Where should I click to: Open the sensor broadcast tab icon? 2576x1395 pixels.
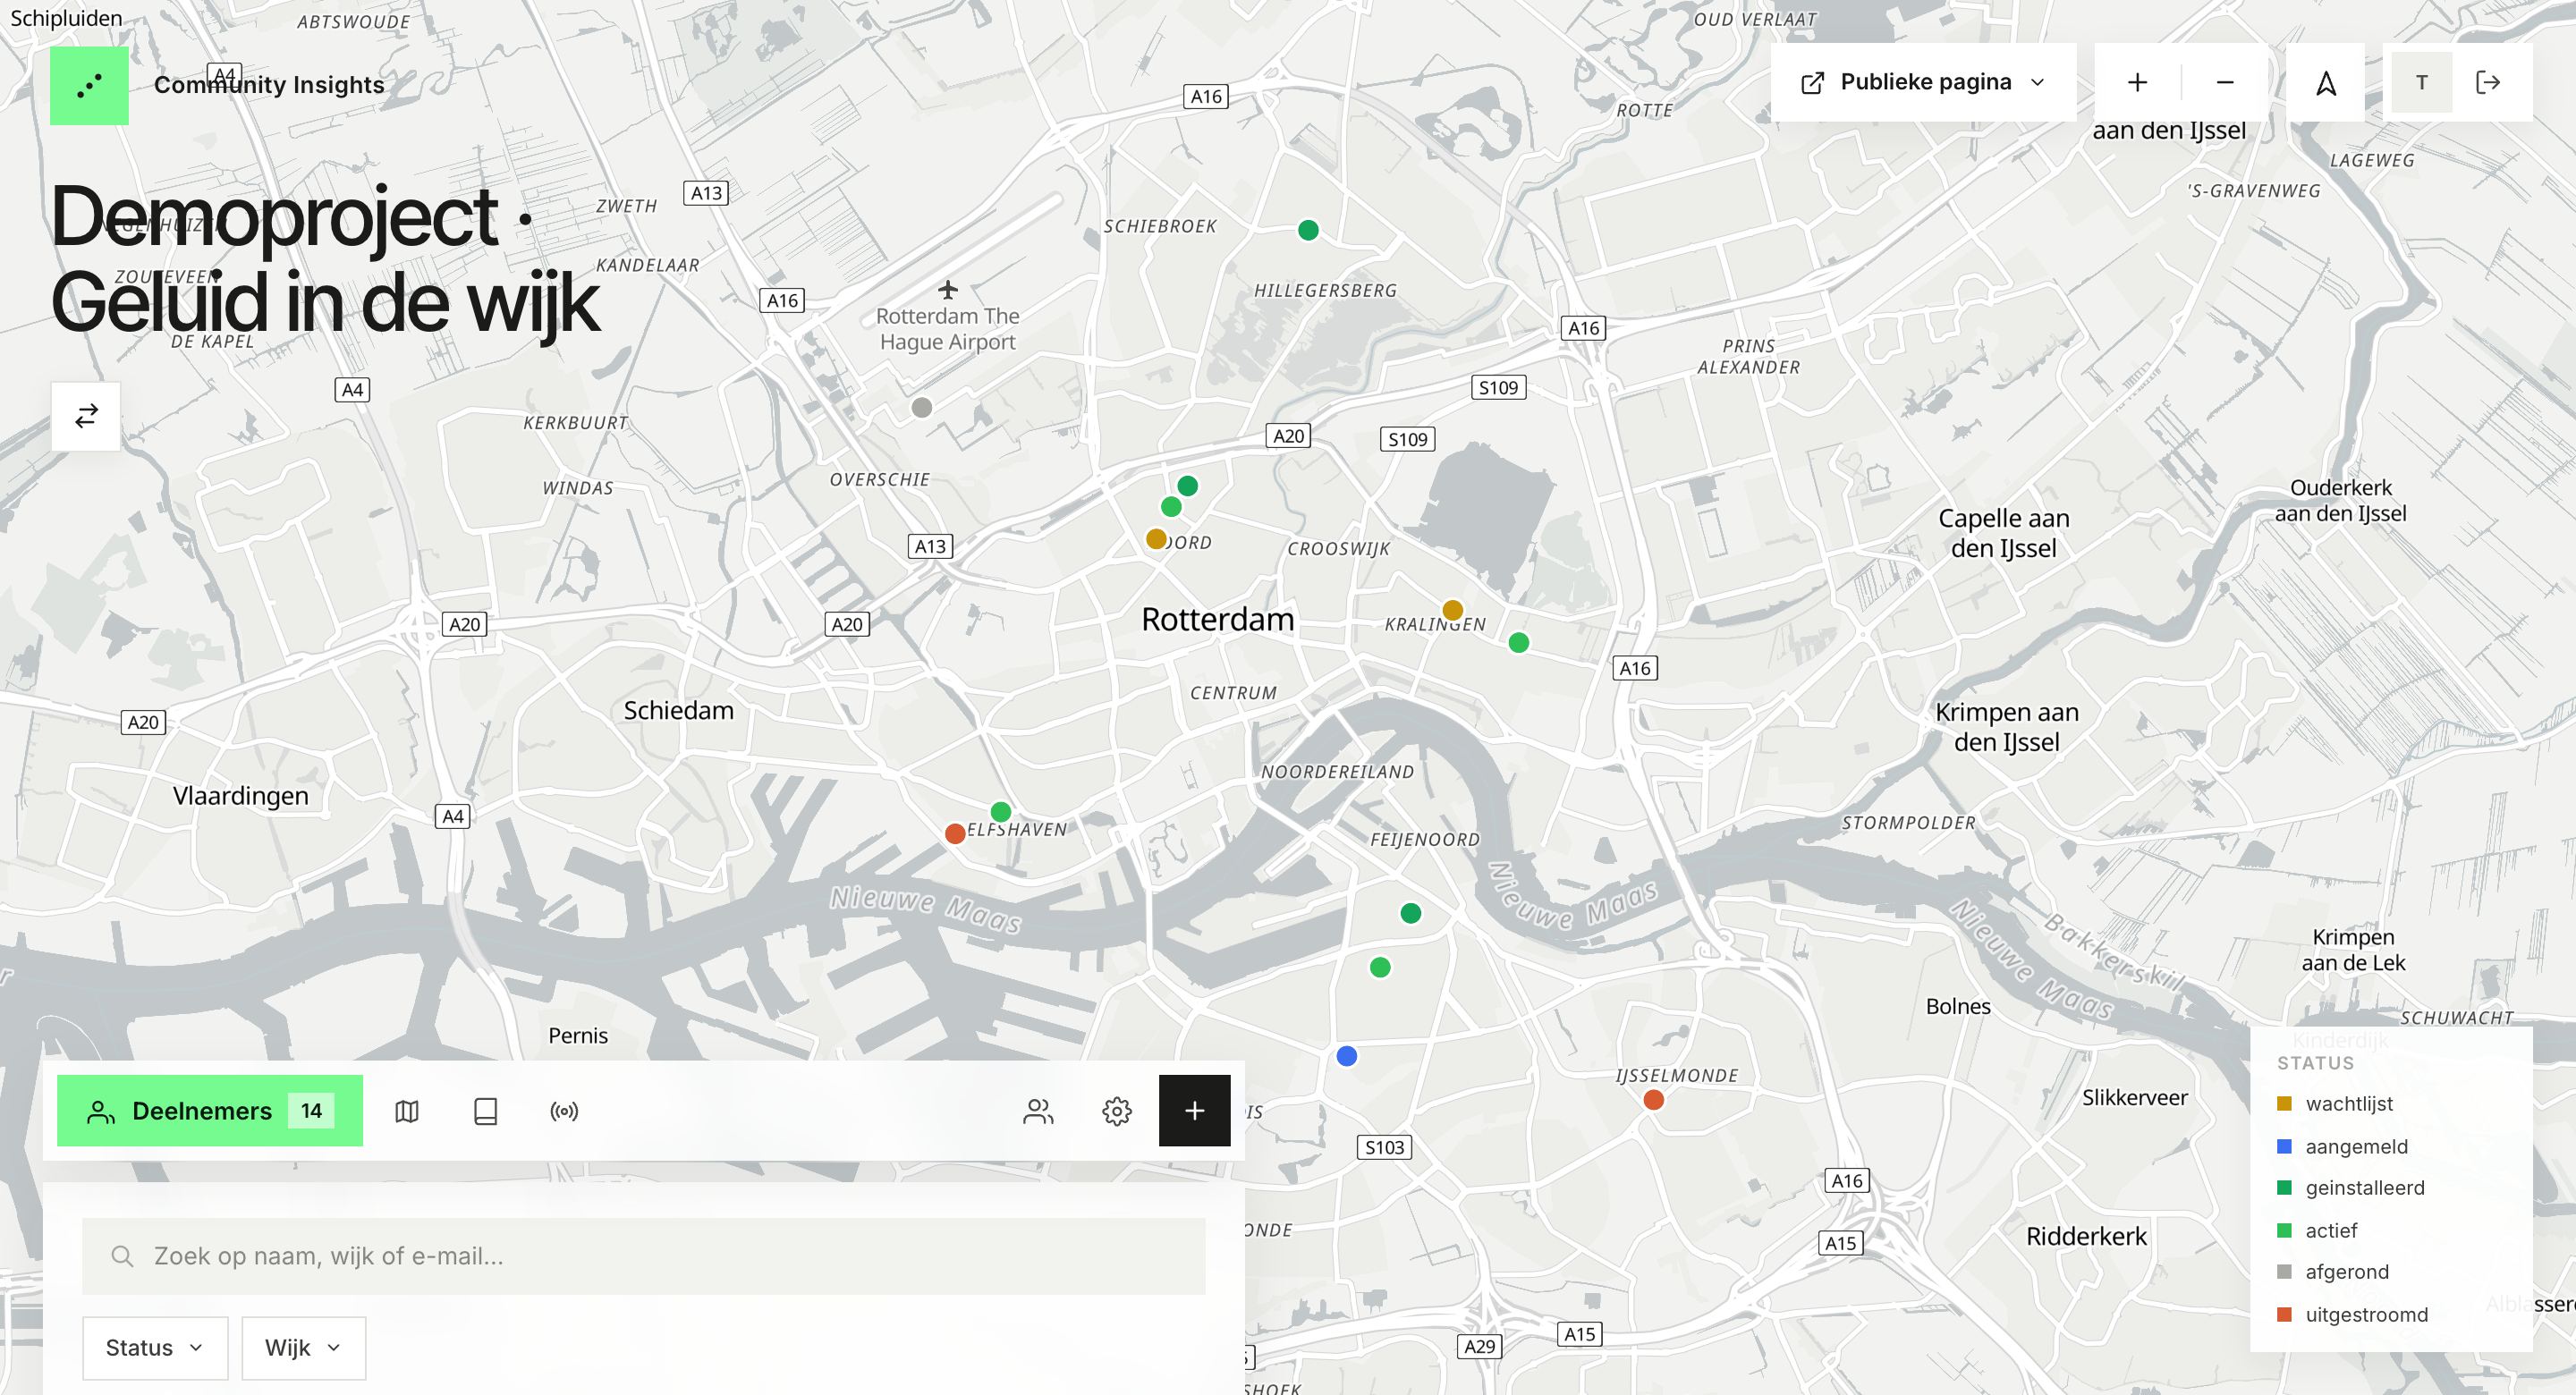click(564, 1111)
